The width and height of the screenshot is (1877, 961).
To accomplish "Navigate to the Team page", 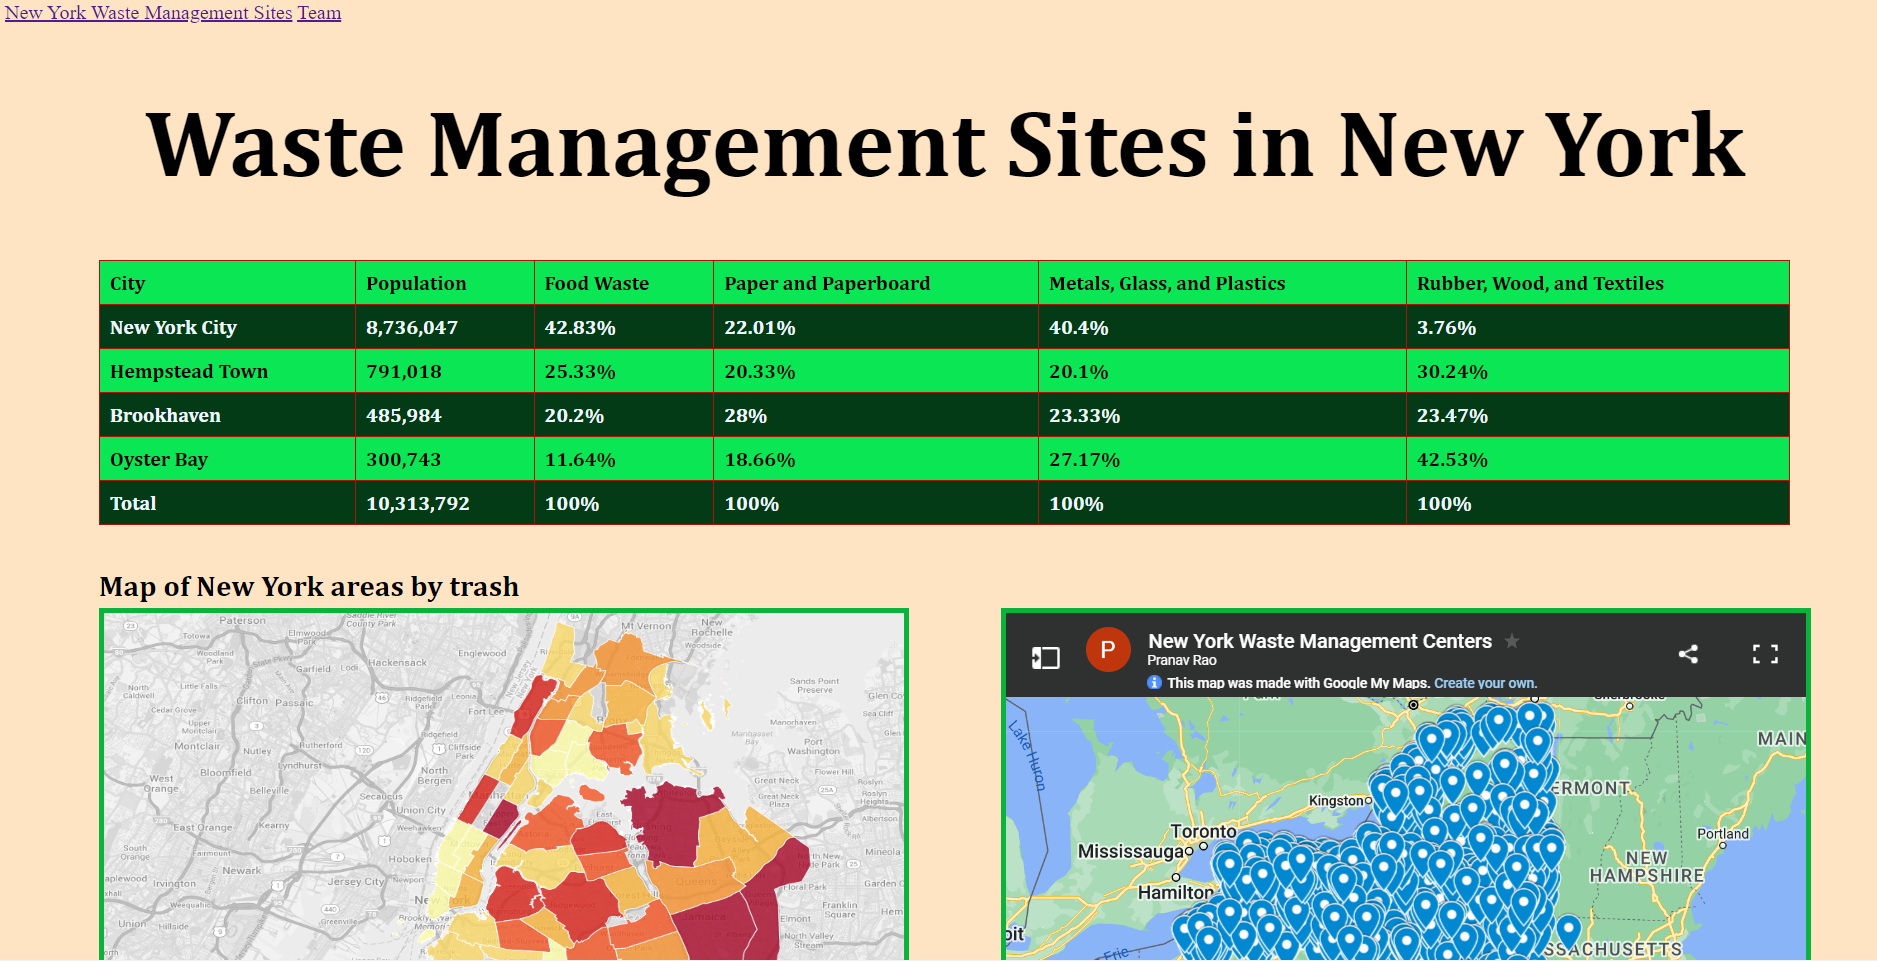I will pos(318,12).
